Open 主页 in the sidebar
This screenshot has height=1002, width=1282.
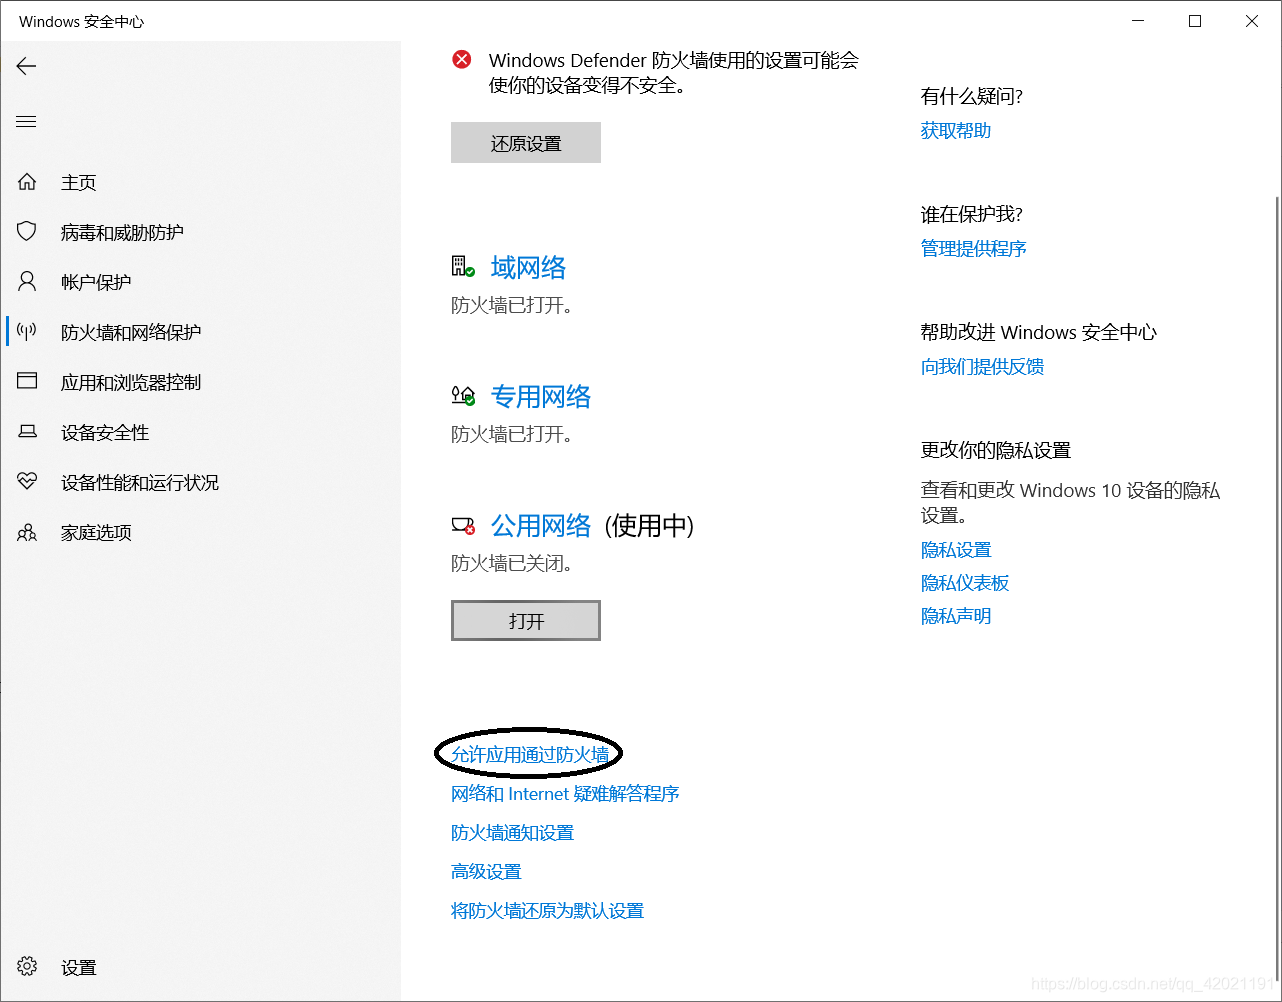79,182
